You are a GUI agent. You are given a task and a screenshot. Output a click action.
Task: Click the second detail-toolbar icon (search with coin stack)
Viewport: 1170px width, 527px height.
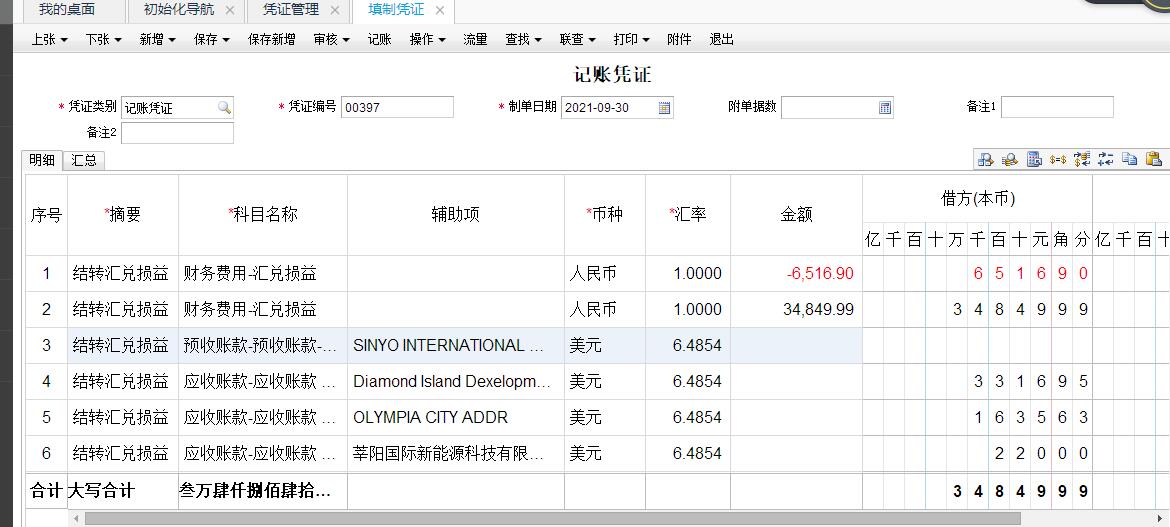[x=1010, y=159]
